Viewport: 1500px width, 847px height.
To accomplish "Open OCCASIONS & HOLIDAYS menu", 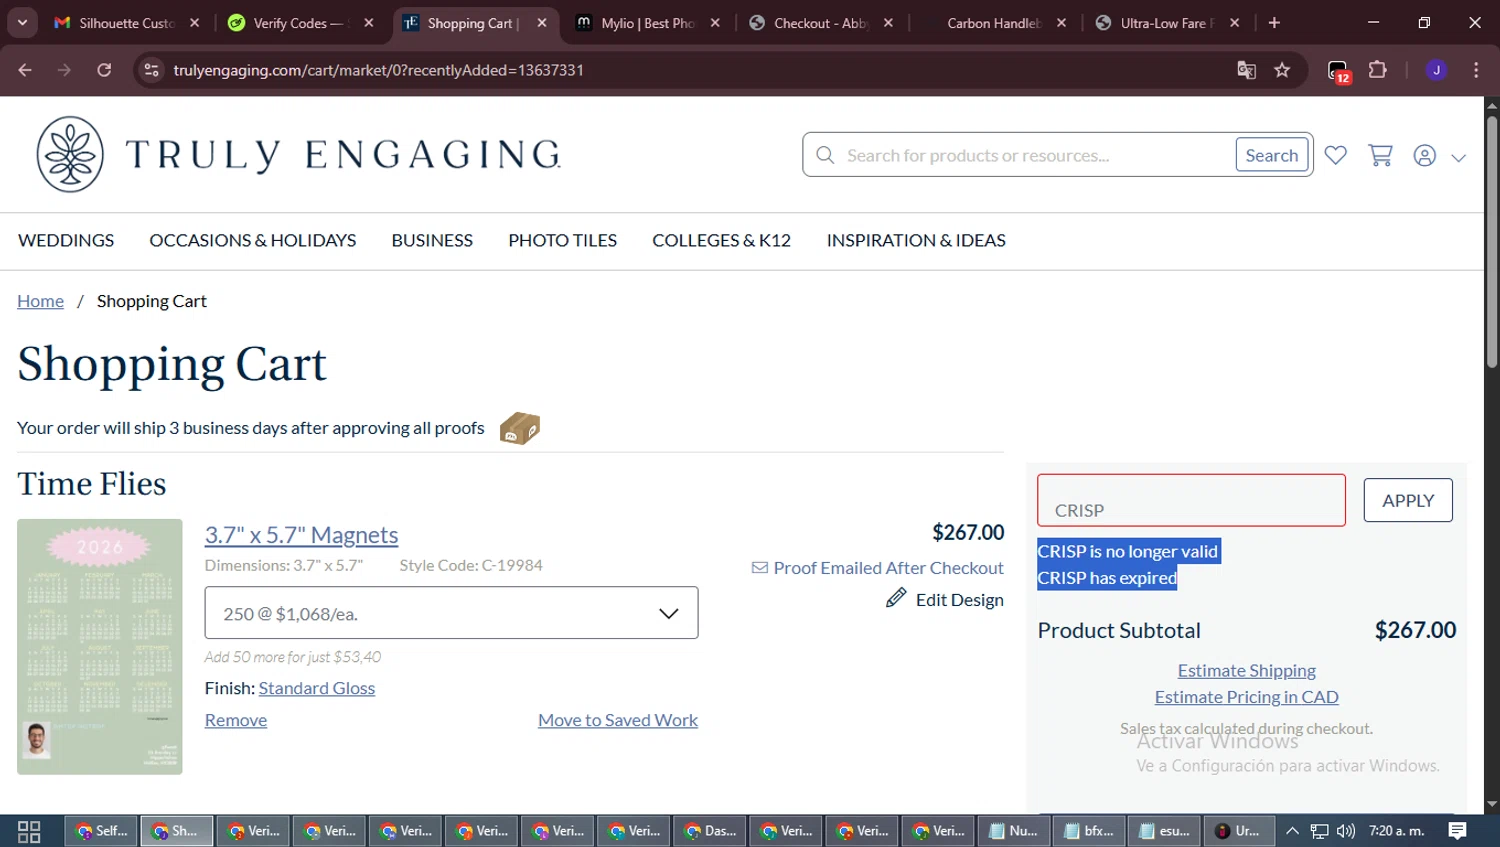I will pos(253,240).
